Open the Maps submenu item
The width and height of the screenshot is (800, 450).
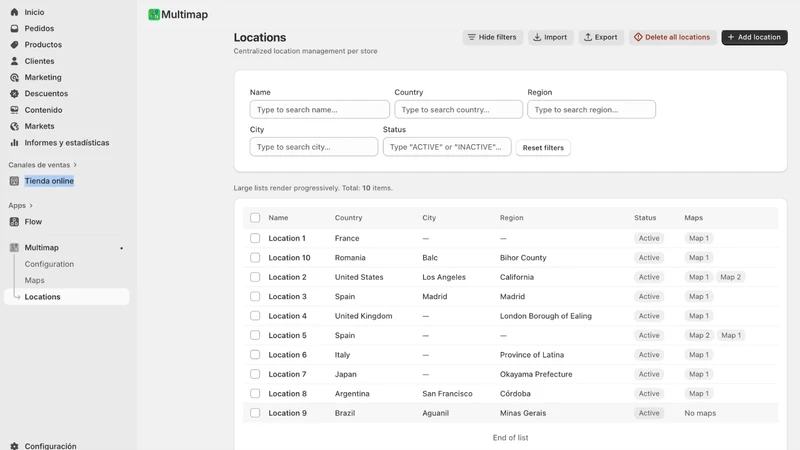tap(34, 280)
